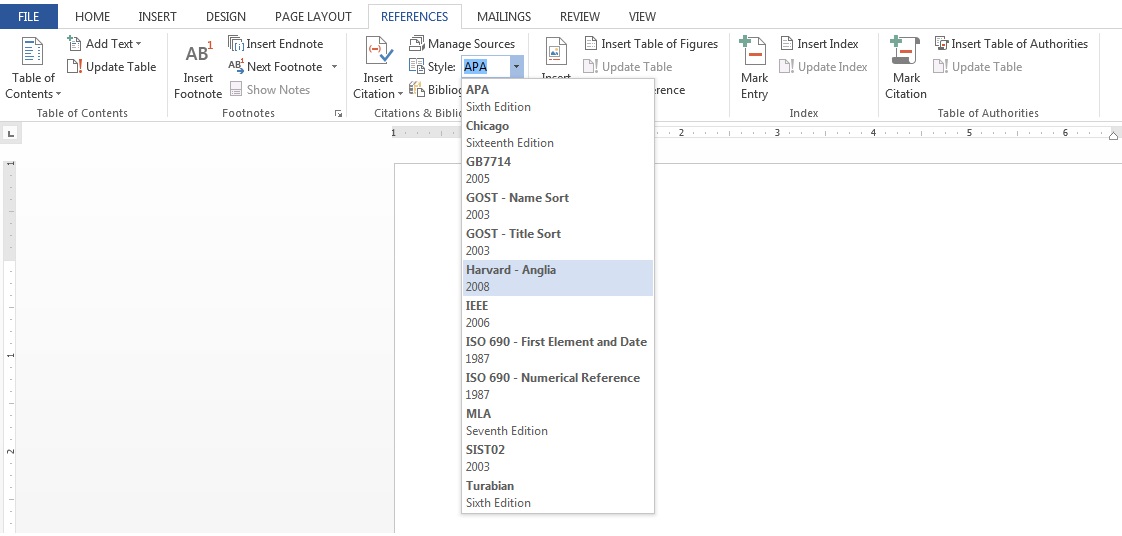Open the Next Footnote dropdown arrow

(334, 67)
